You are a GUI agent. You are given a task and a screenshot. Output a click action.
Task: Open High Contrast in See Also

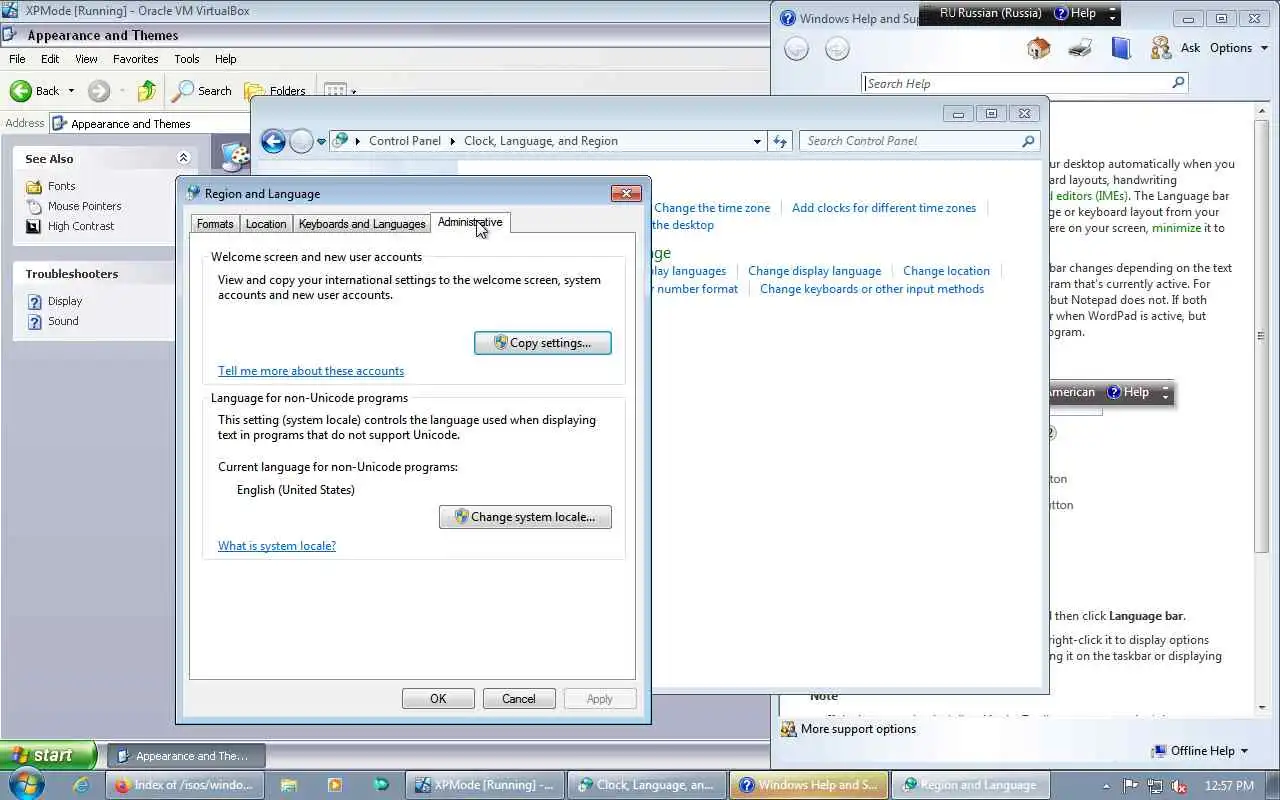(81, 226)
